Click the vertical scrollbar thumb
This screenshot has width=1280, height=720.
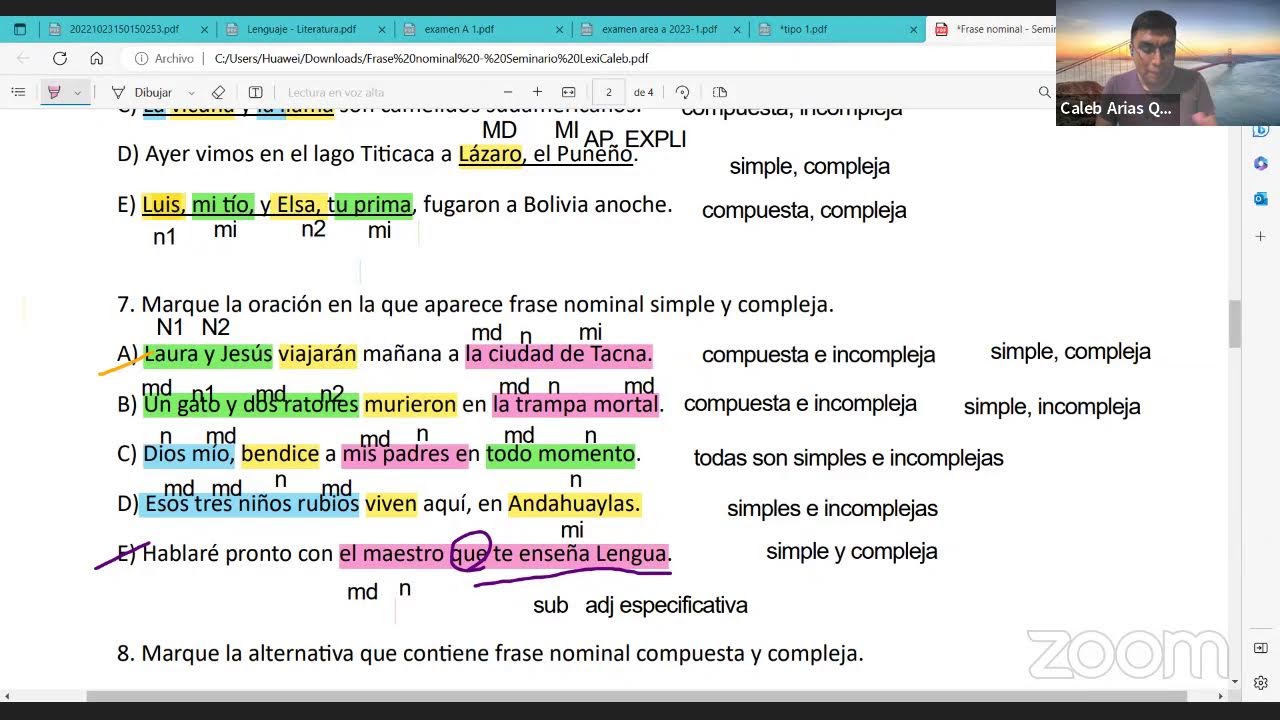pos(1234,323)
